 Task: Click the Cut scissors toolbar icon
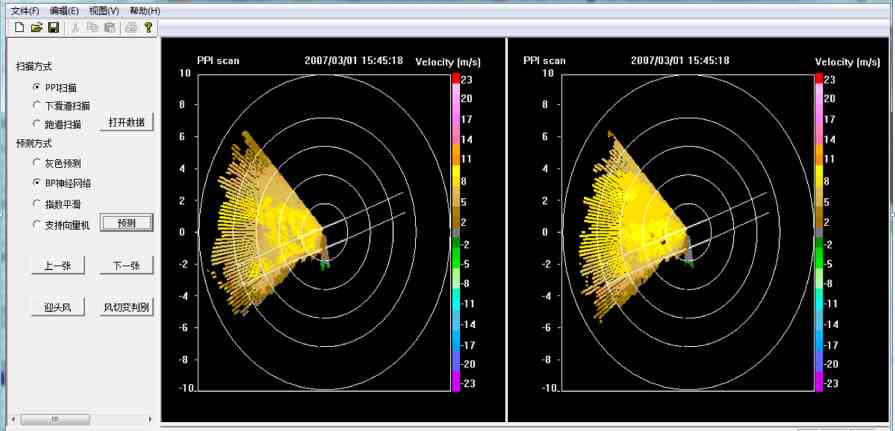tap(75, 27)
